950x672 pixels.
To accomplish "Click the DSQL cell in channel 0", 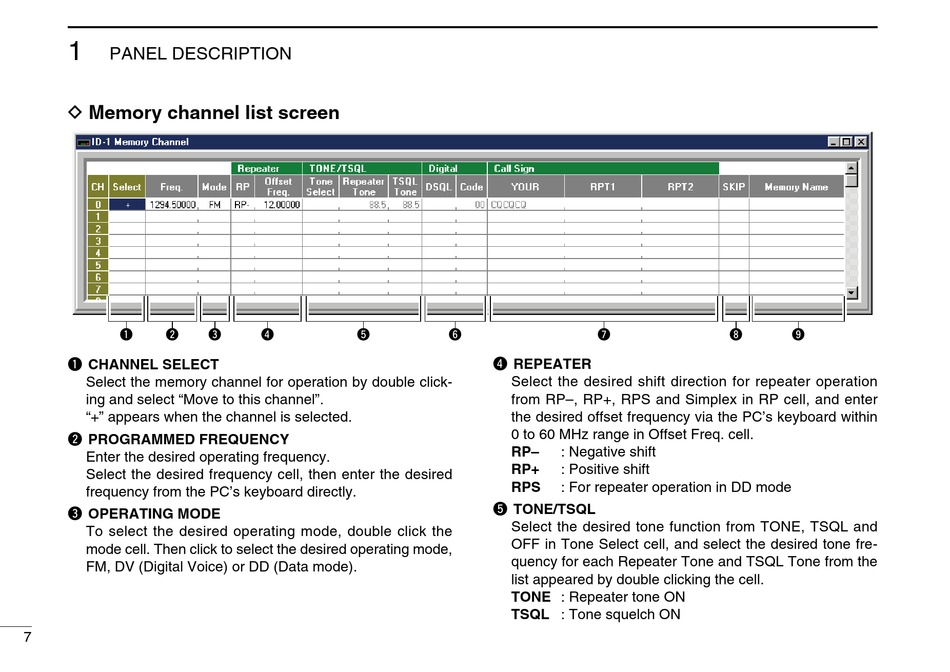I will [x=438, y=204].
